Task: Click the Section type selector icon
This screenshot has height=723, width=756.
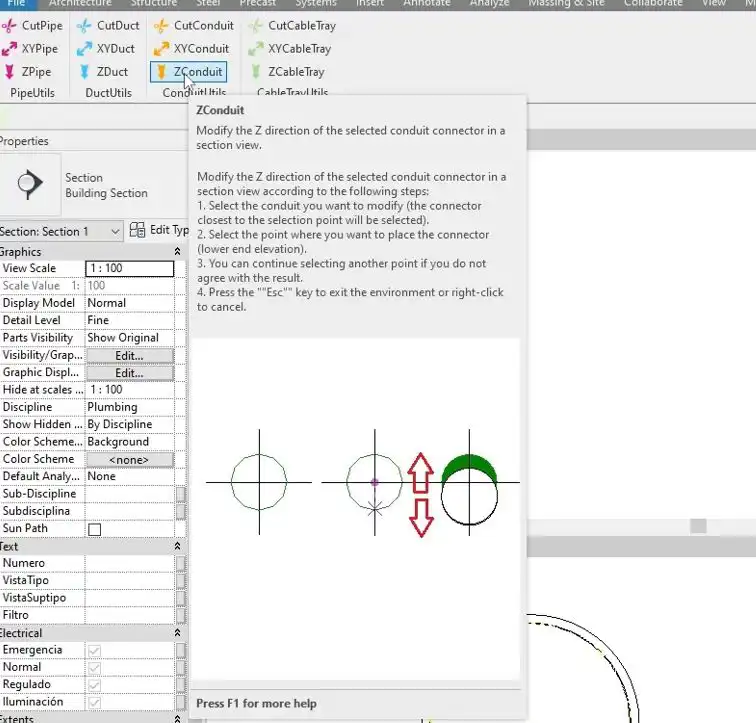Action: (30, 184)
